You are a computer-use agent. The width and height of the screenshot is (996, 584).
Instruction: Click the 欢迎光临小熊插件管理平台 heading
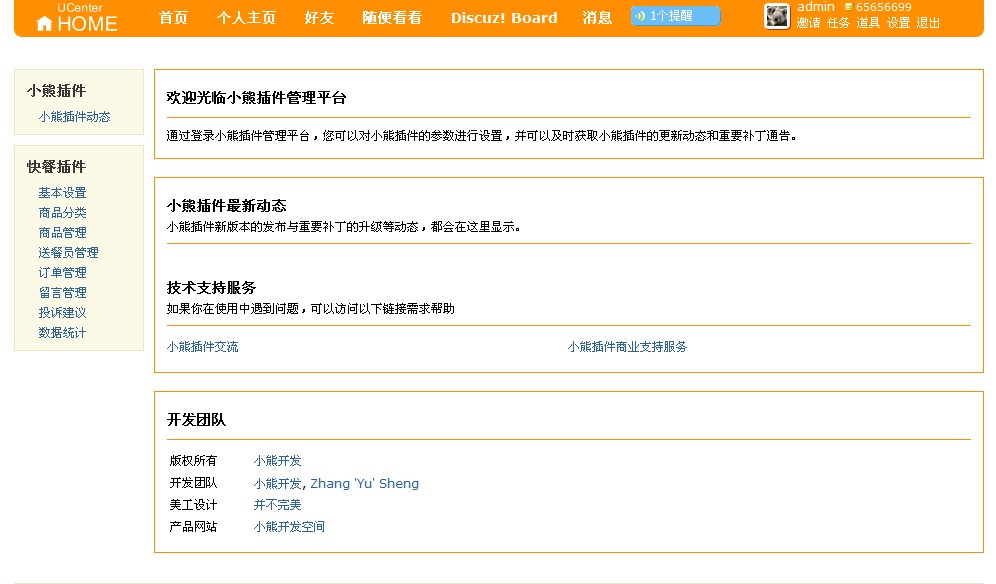257,98
